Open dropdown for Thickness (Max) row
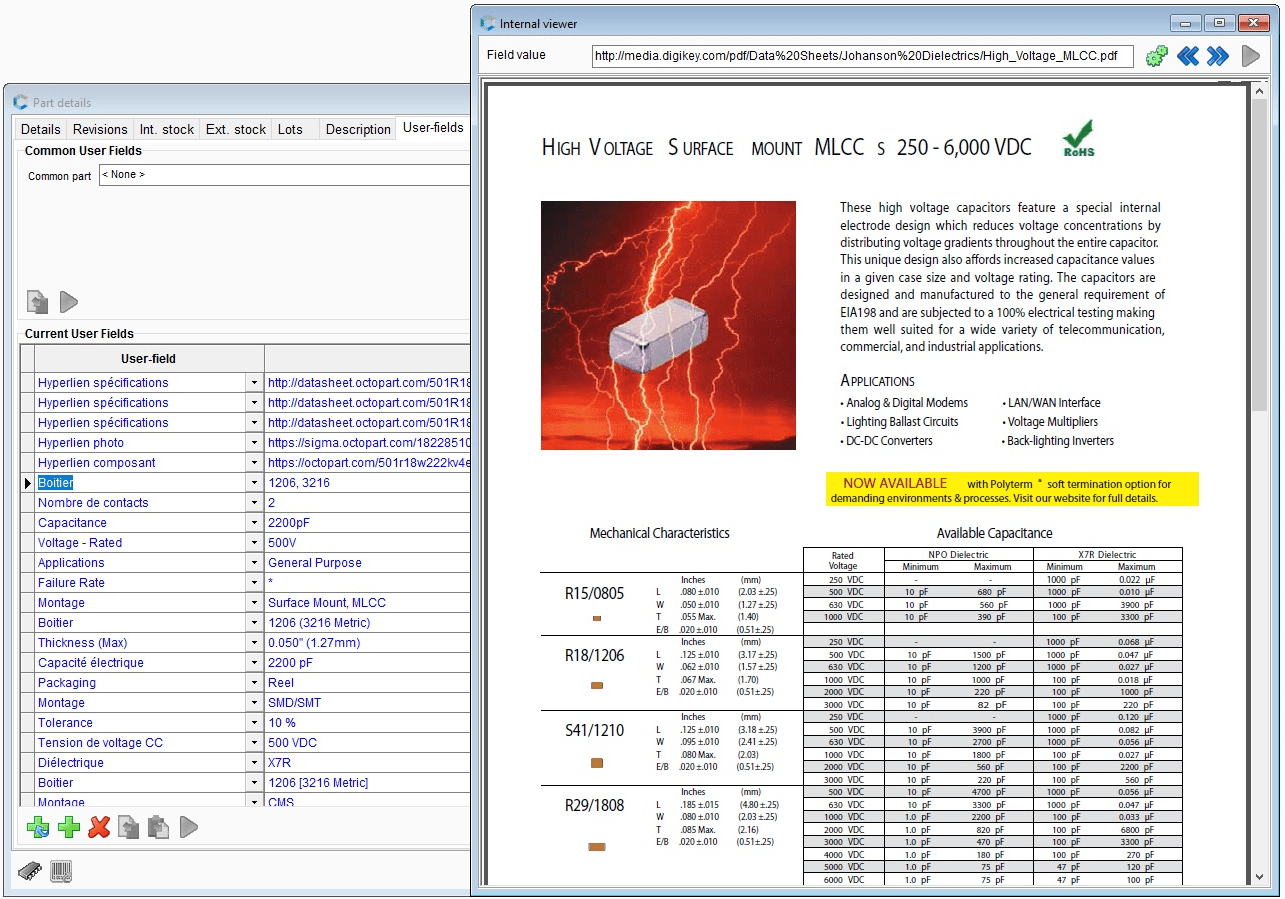1285x899 pixels. tap(254, 643)
